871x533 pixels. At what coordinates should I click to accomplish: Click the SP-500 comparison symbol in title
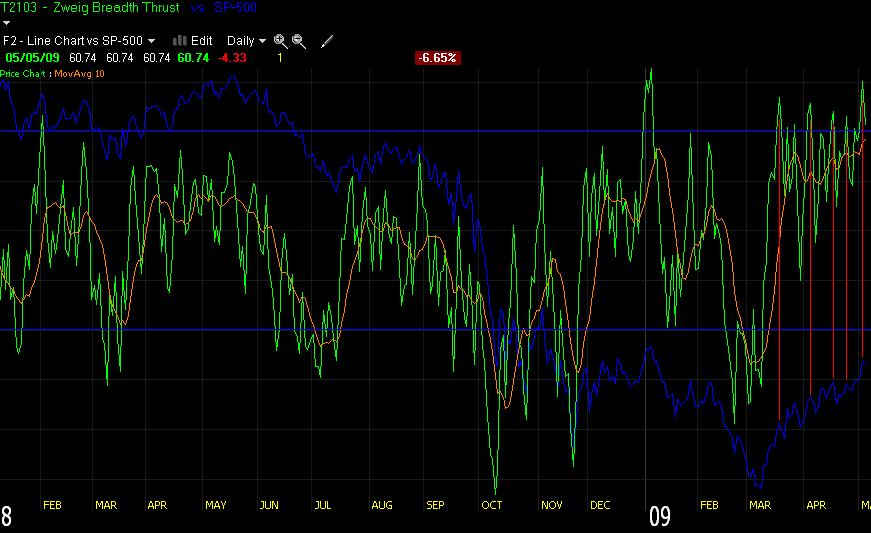(x=236, y=7)
